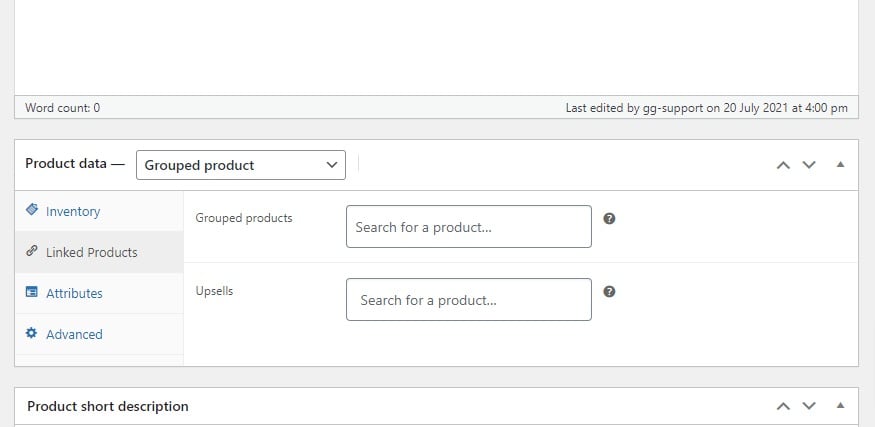The height and width of the screenshot is (427, 875).
Task: Click the 'Grouped products' label
Action: click(x=244, y=218)
